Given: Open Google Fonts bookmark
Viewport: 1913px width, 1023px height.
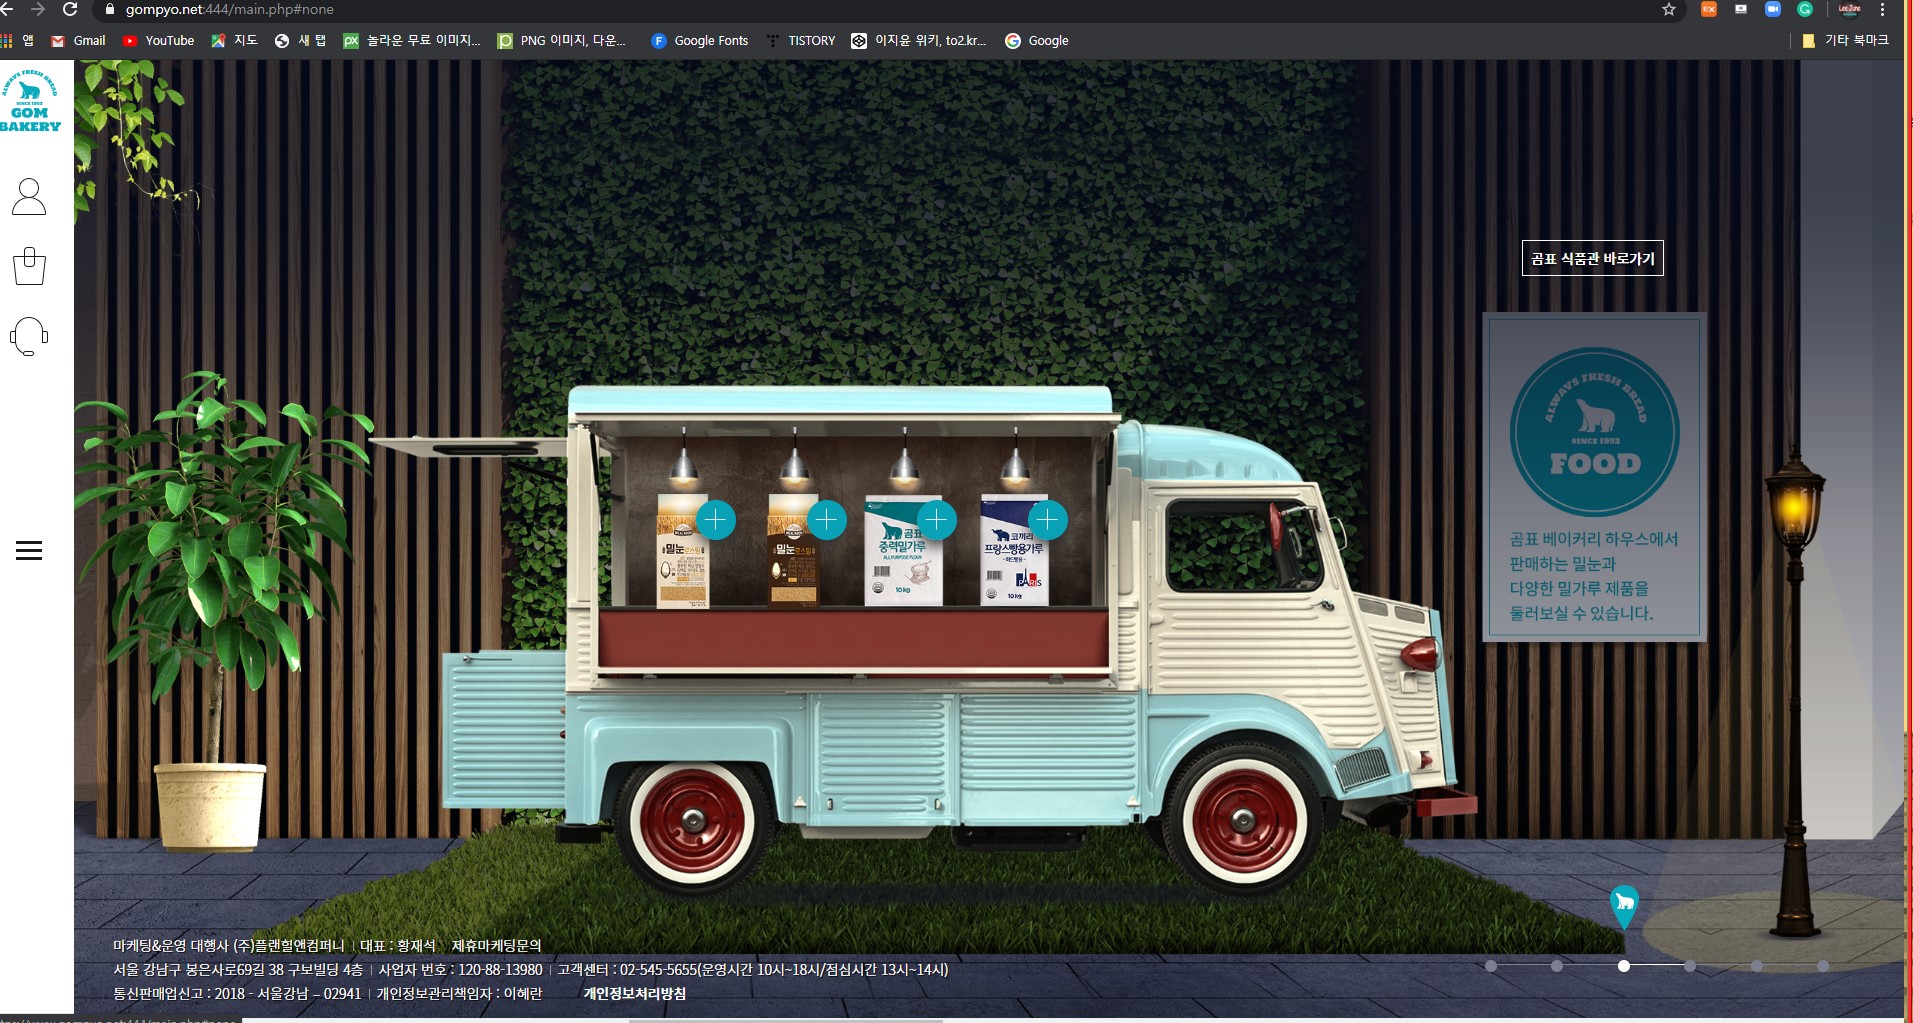Looking at the screenshot, I should (699, 41).
